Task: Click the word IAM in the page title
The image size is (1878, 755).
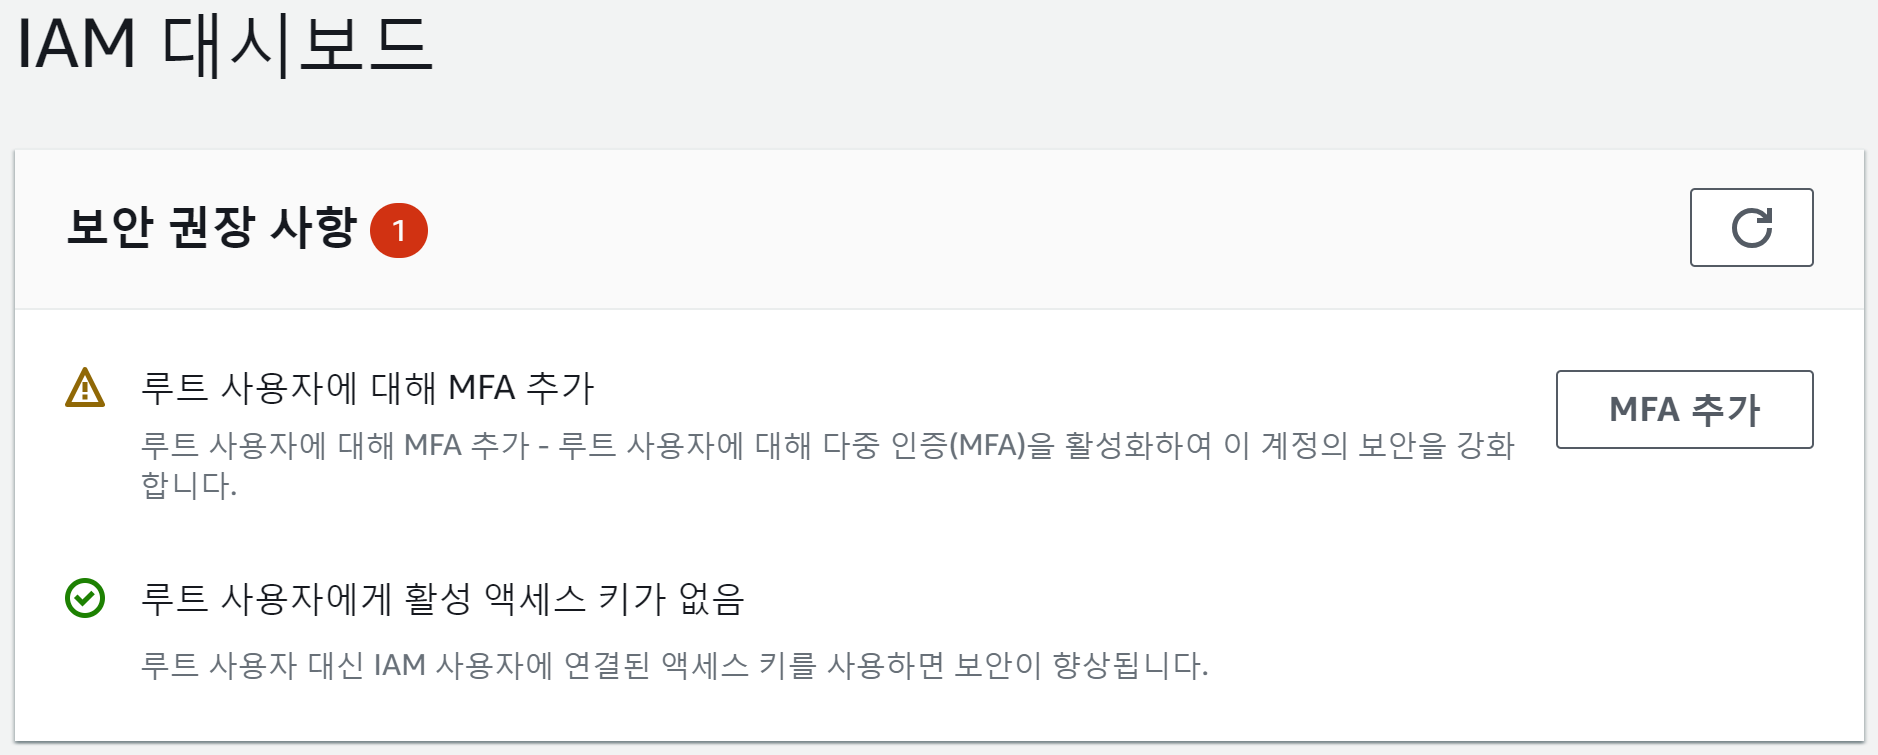Action: (x=76, y=45)
